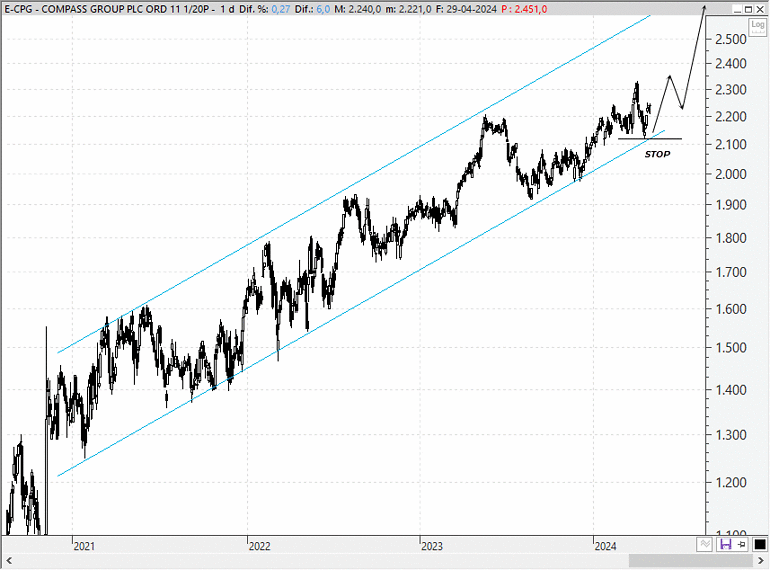Click the 1.200 price axis label
The width and height of the screenshot is (770, 570).
(731, 483)
